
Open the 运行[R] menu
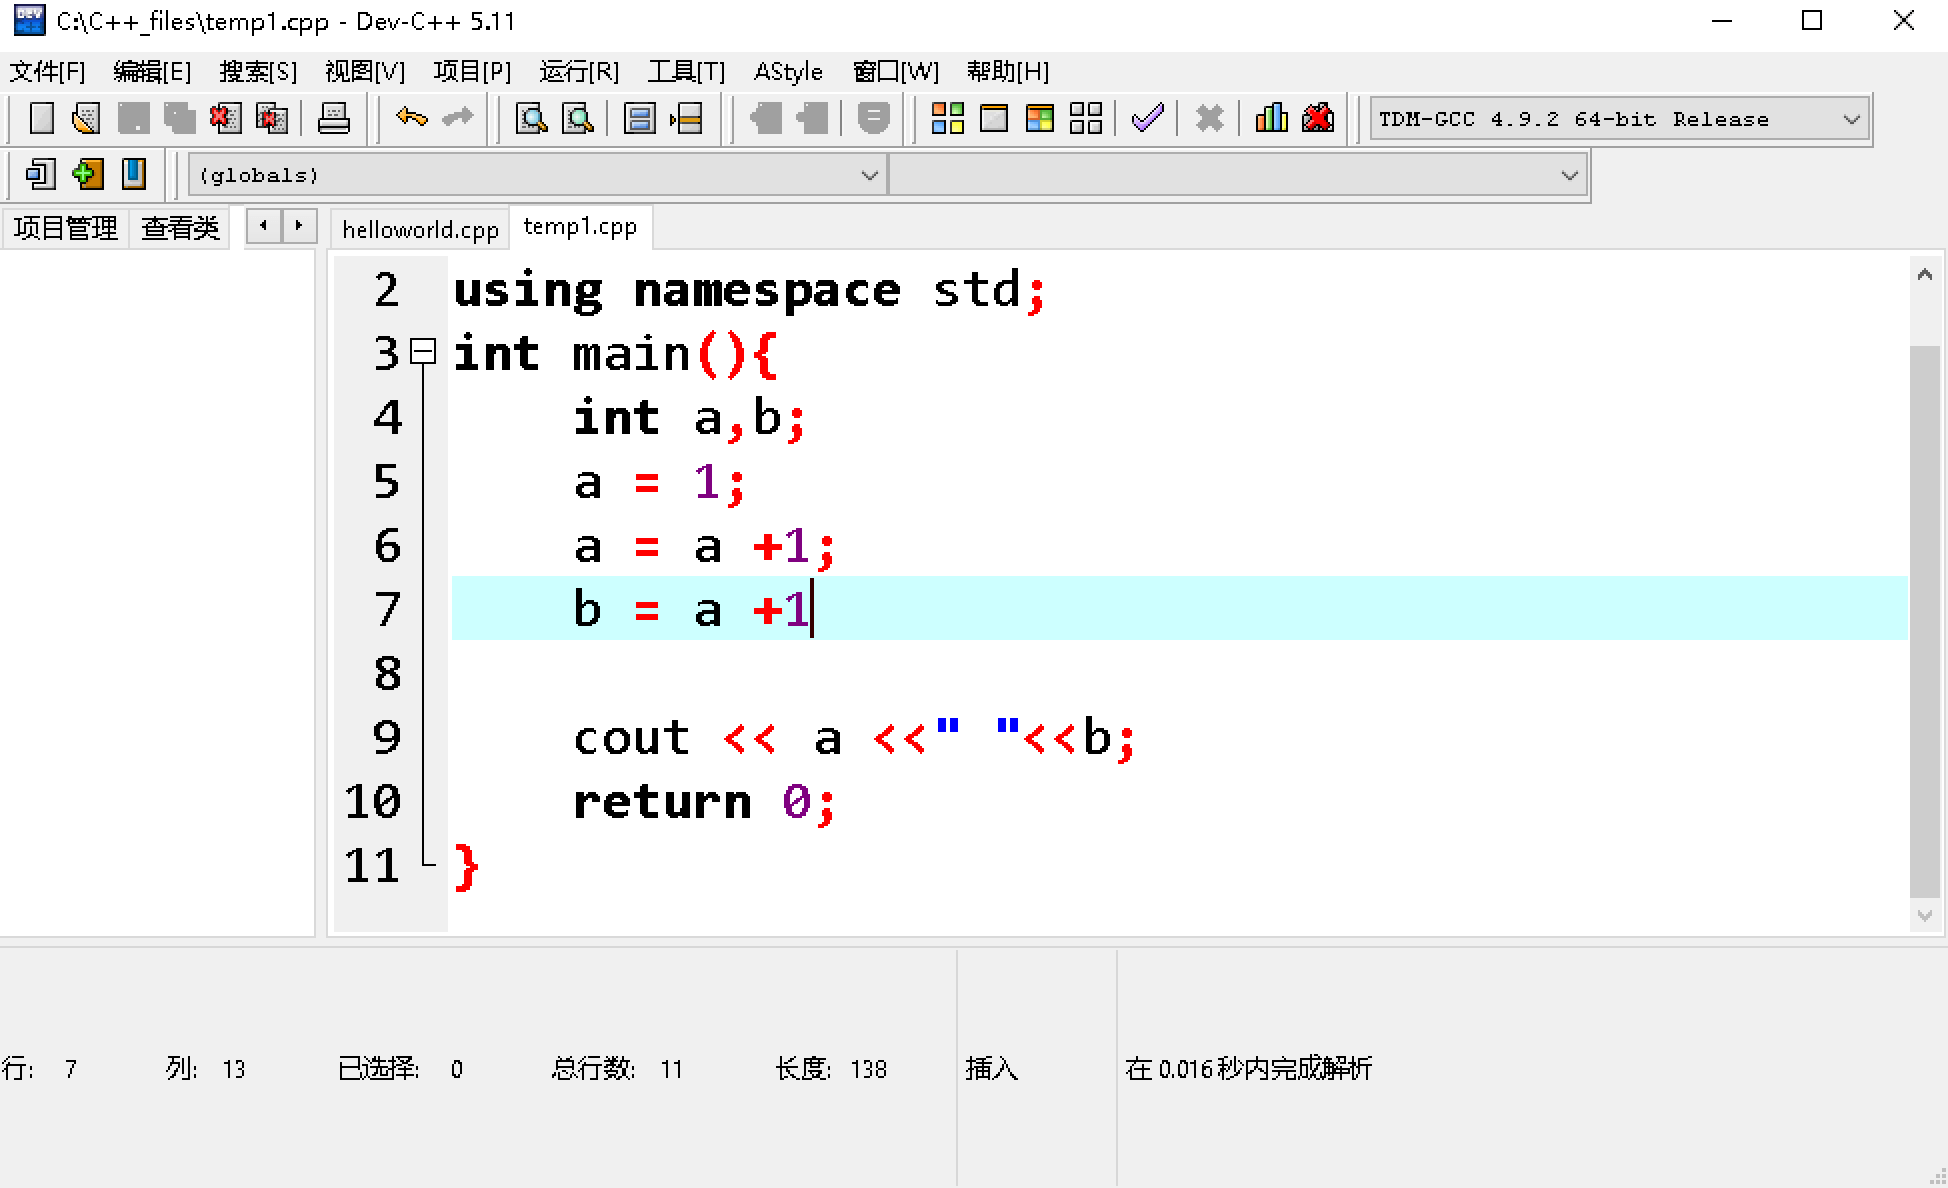[x=577, y=71]
